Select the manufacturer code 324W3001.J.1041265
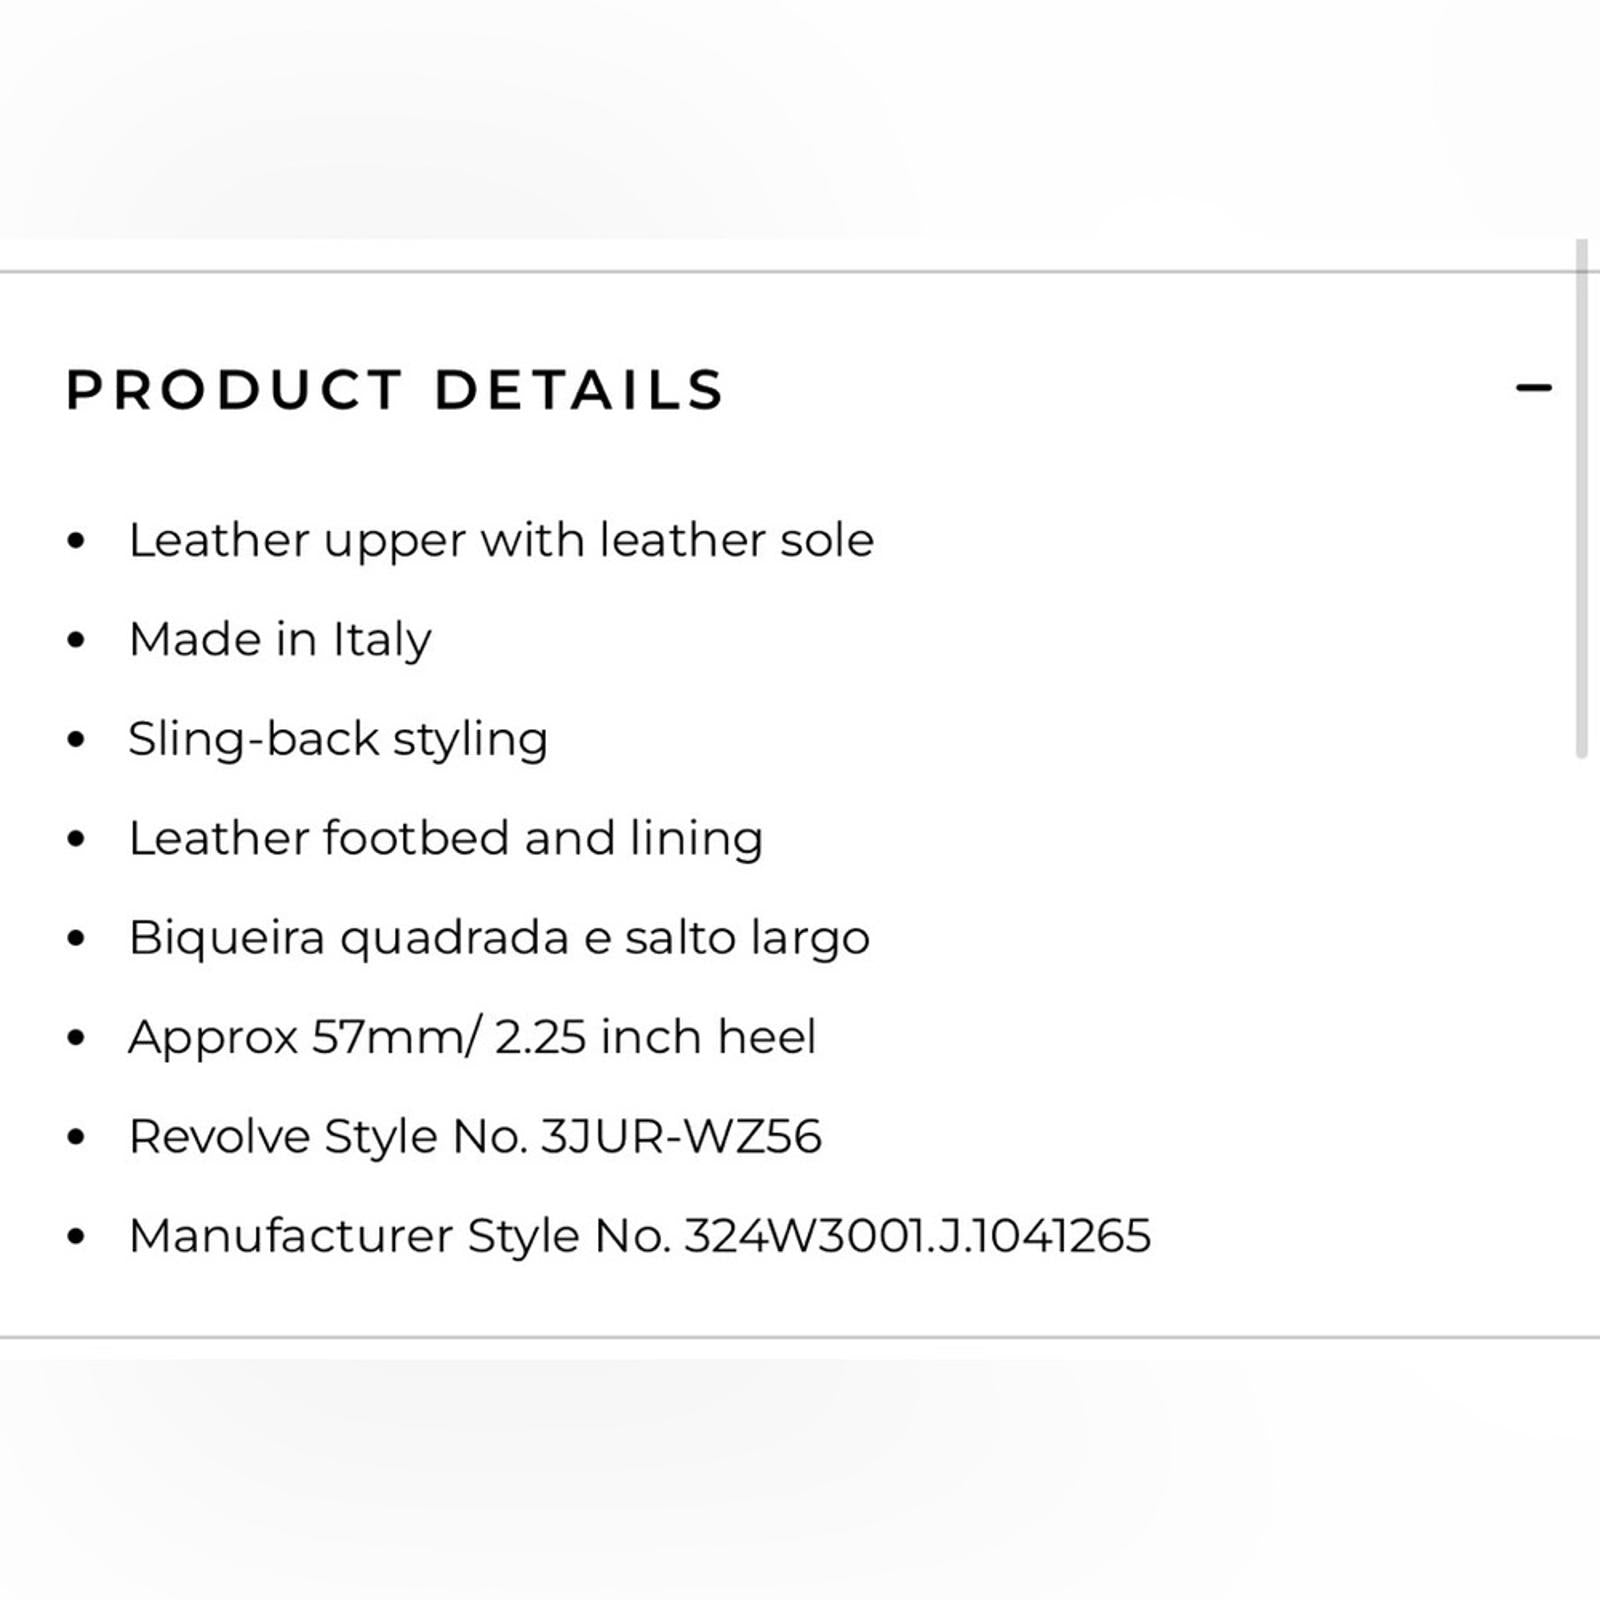This screenshot has height=1600, width=1600. point(917,1237)
